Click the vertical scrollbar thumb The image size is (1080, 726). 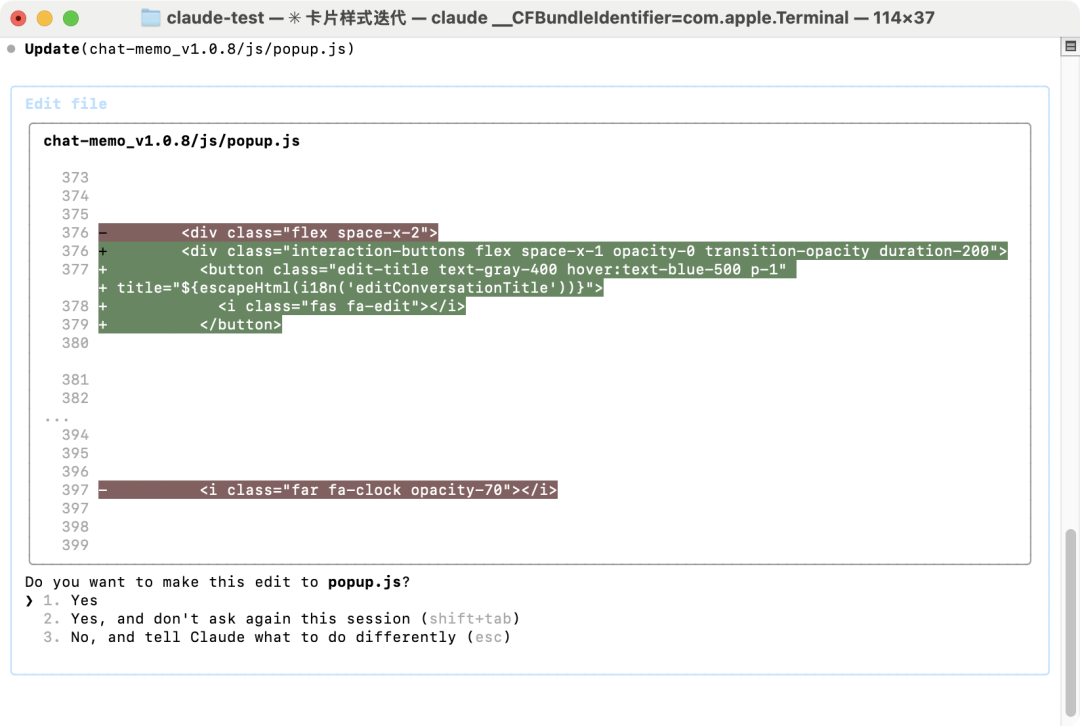click(x=1070, y=623)
